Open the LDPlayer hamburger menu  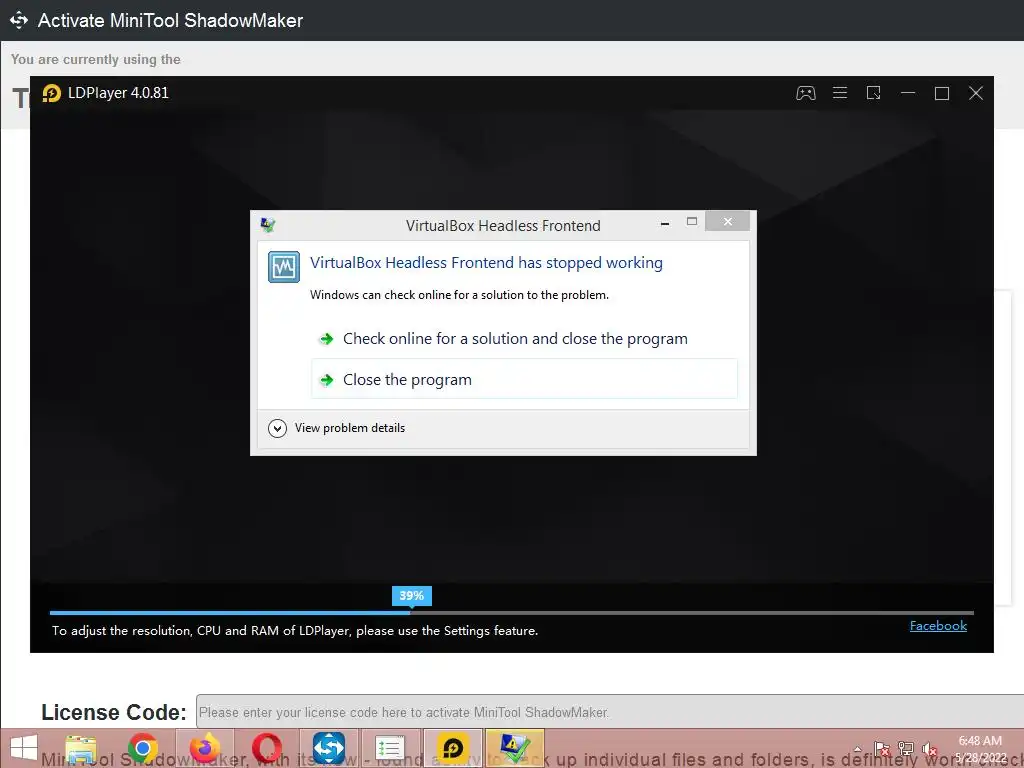[x=840, y=93]
